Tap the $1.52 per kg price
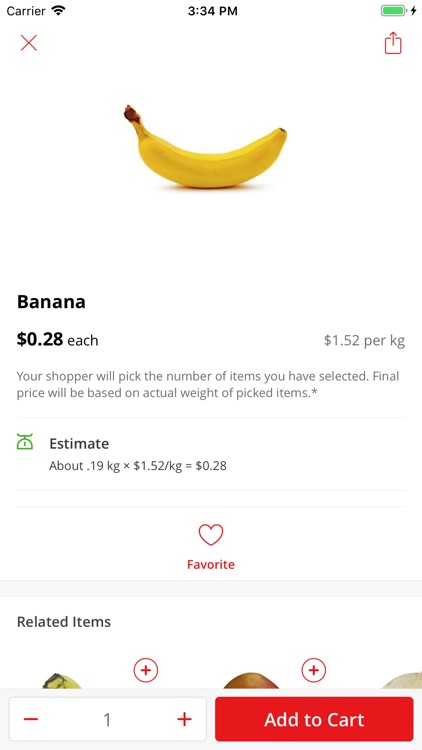This screenshot has height=750, width=422. coord(364,341)
